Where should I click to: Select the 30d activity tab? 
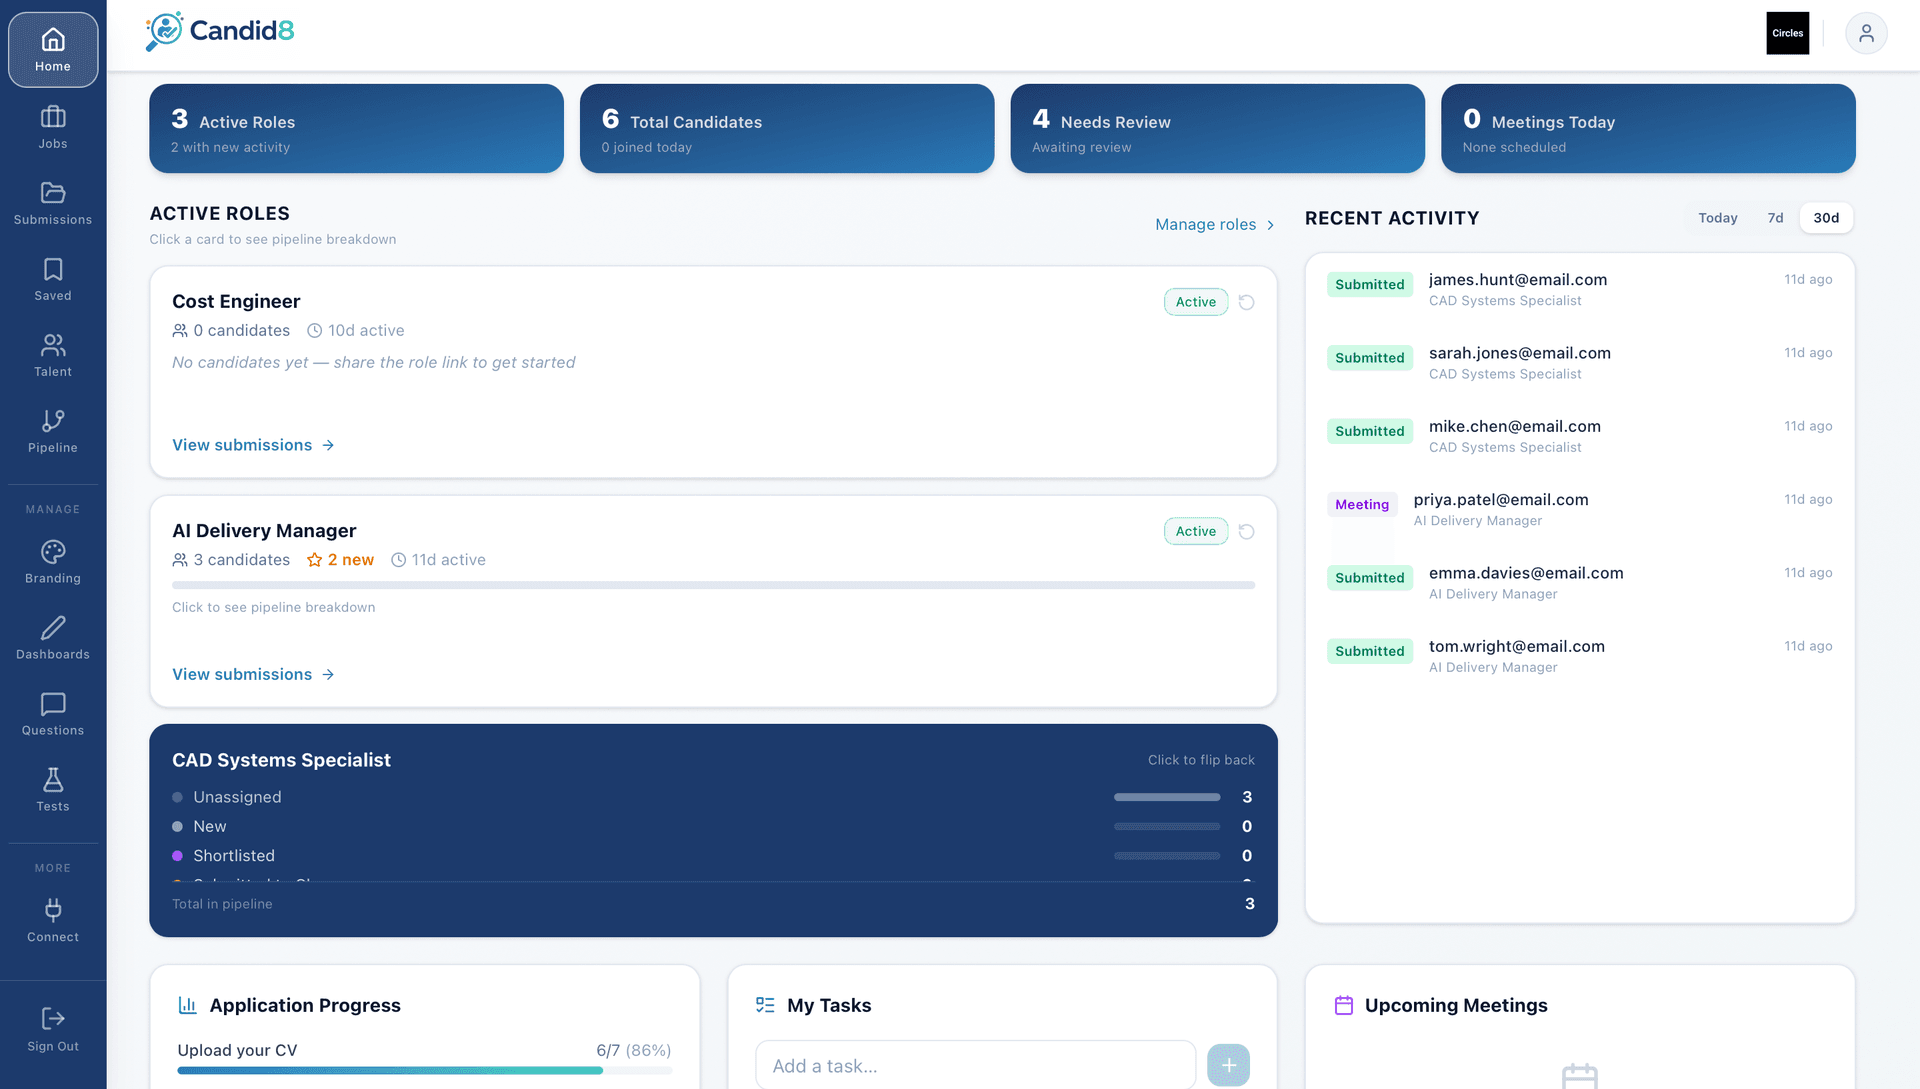click(x=1826, y=218)
